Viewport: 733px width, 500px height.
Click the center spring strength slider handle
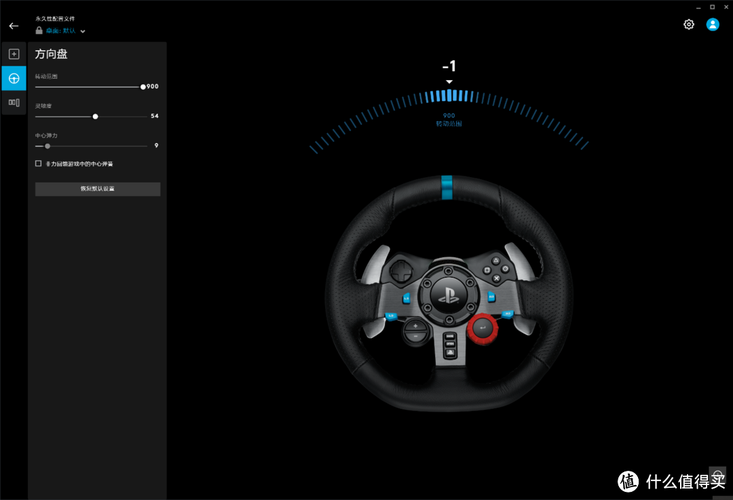(x=47, y=146)
